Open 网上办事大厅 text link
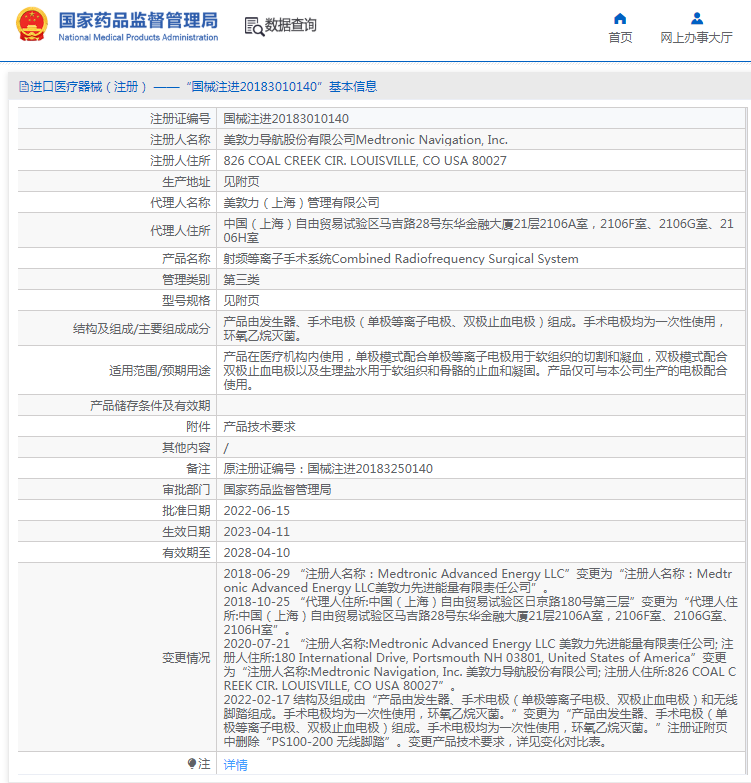Image resolution: width=751 pixels, height=783 pixels. click(x=696, y=38)
